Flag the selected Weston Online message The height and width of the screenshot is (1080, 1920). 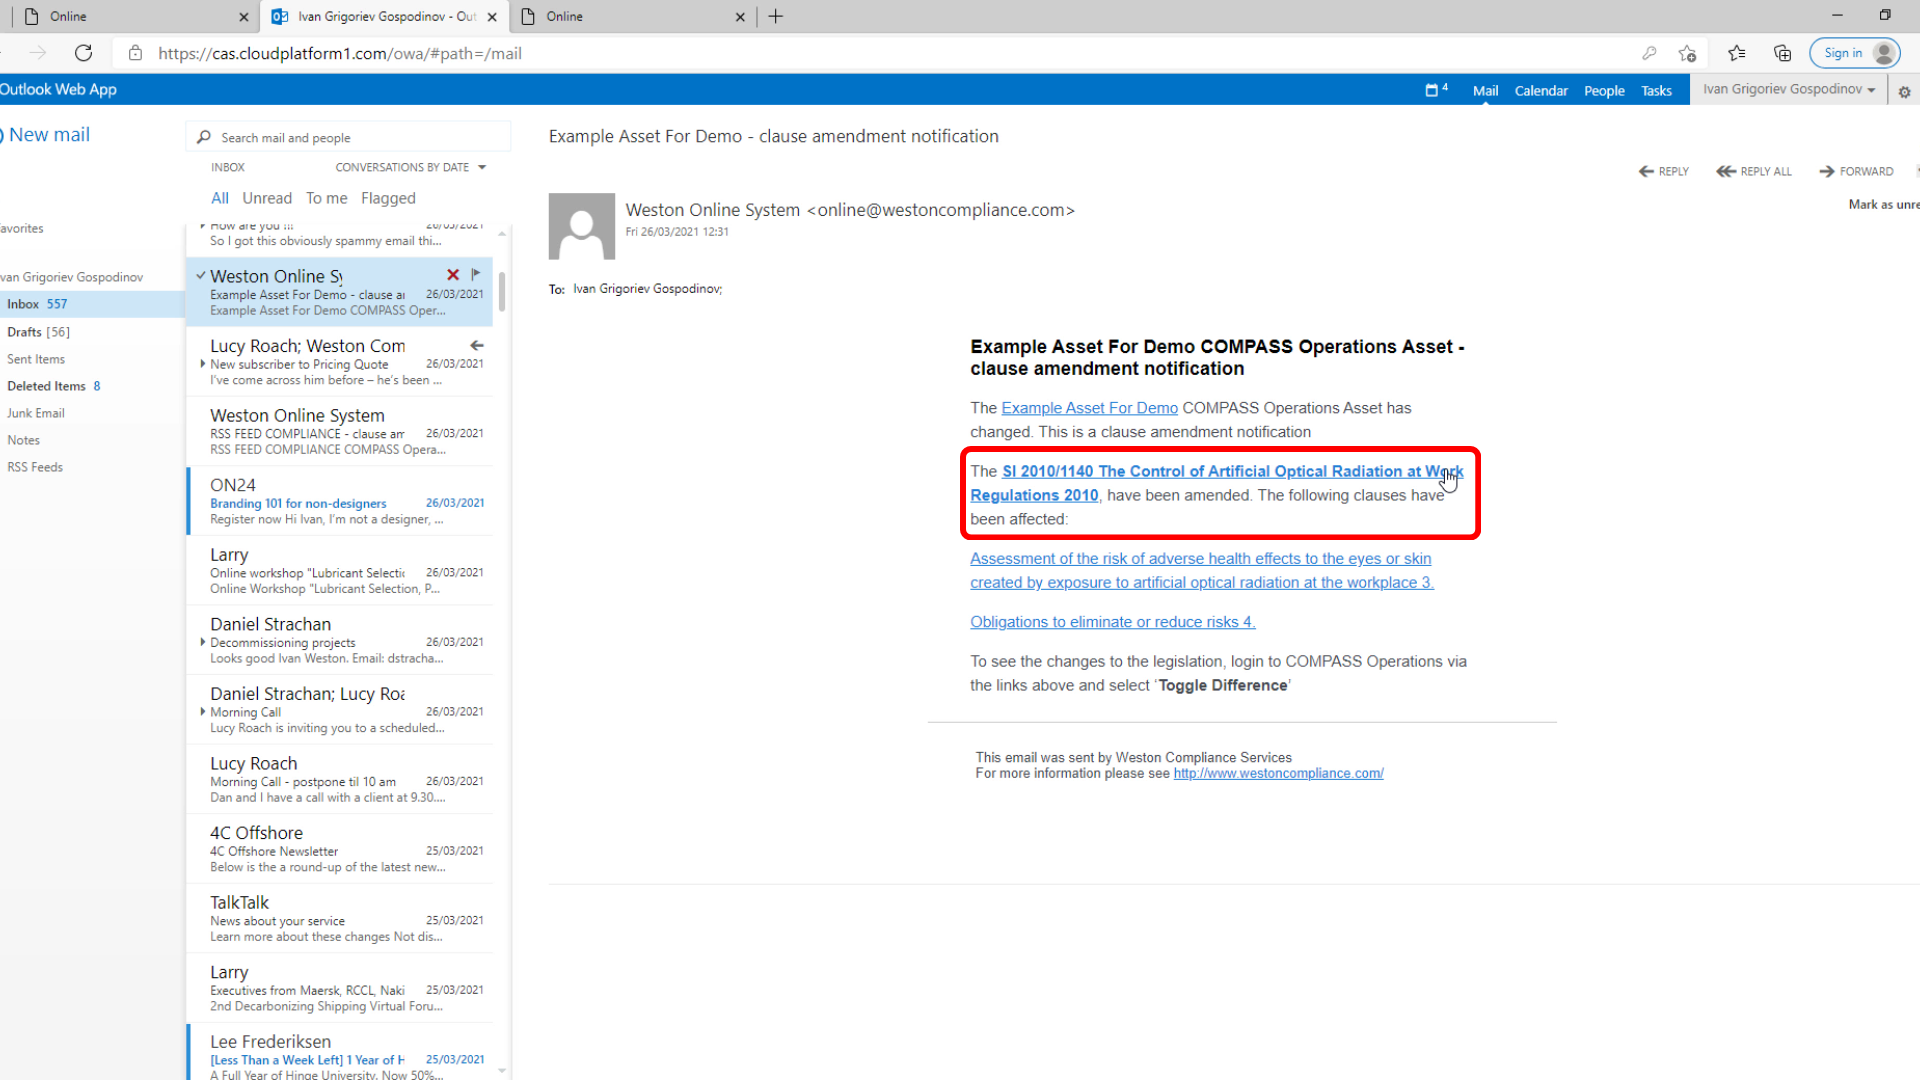(x=476, y=274)
